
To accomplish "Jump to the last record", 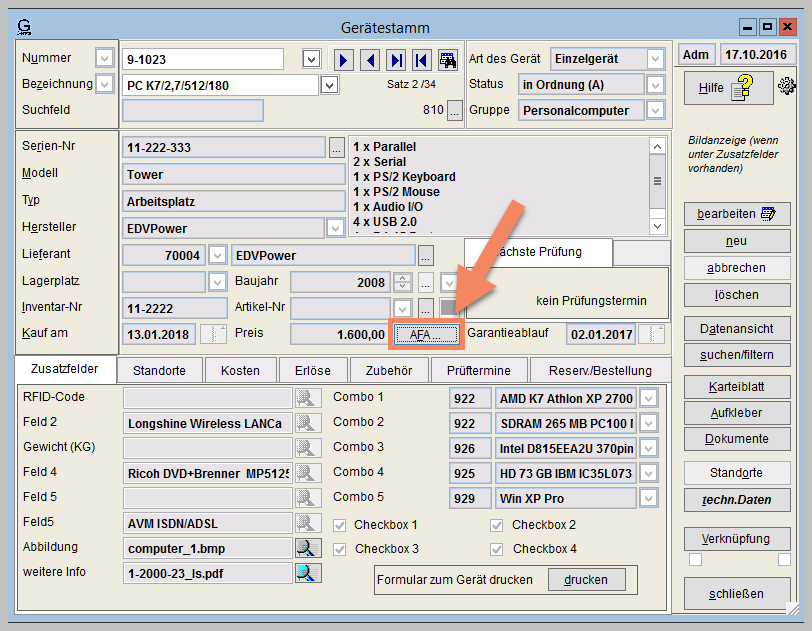I will click(397, 60).
